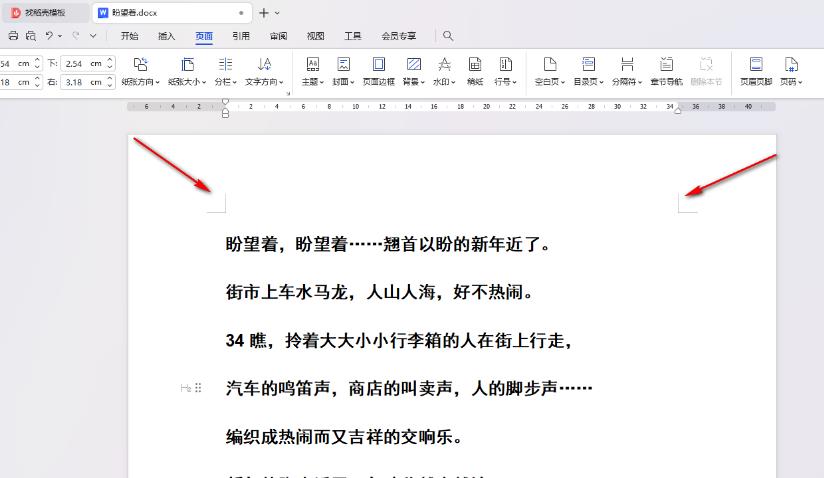The image size is (824, 478).
Task: Click the Undo arrow icon
Action: [x=49, y=36]
